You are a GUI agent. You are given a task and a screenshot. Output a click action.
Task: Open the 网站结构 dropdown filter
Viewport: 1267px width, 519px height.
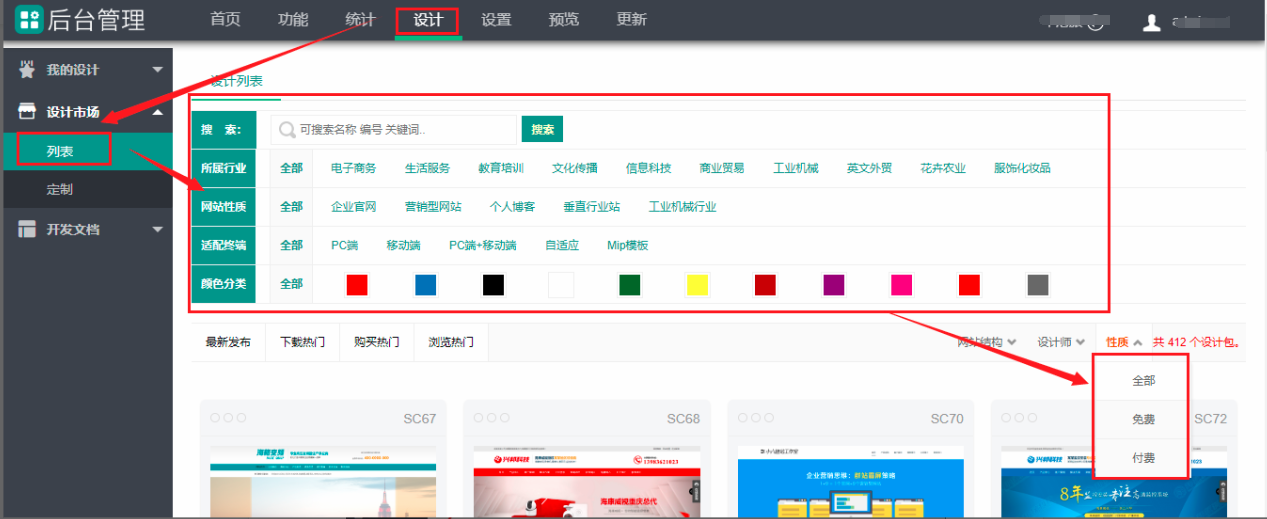click(x=987, y=342)
